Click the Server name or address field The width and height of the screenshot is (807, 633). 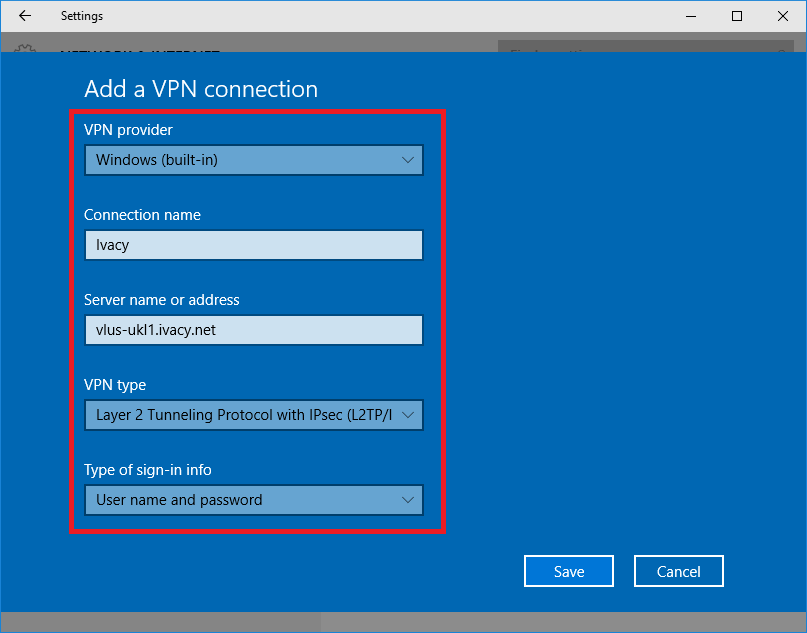click(254, 330)
